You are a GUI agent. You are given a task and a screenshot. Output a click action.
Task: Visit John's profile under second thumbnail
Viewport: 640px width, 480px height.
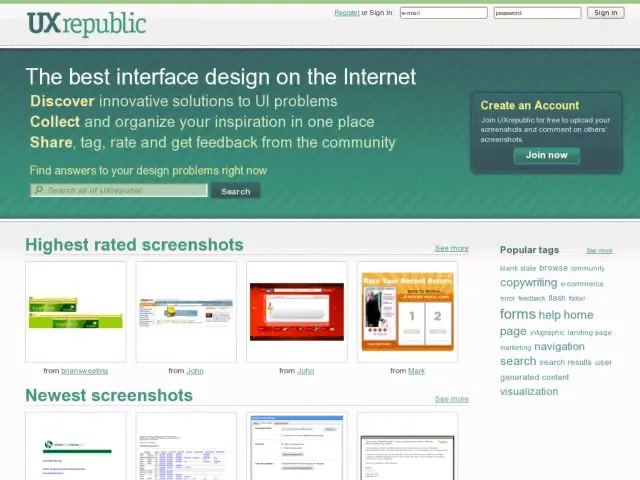click(195, 371)
